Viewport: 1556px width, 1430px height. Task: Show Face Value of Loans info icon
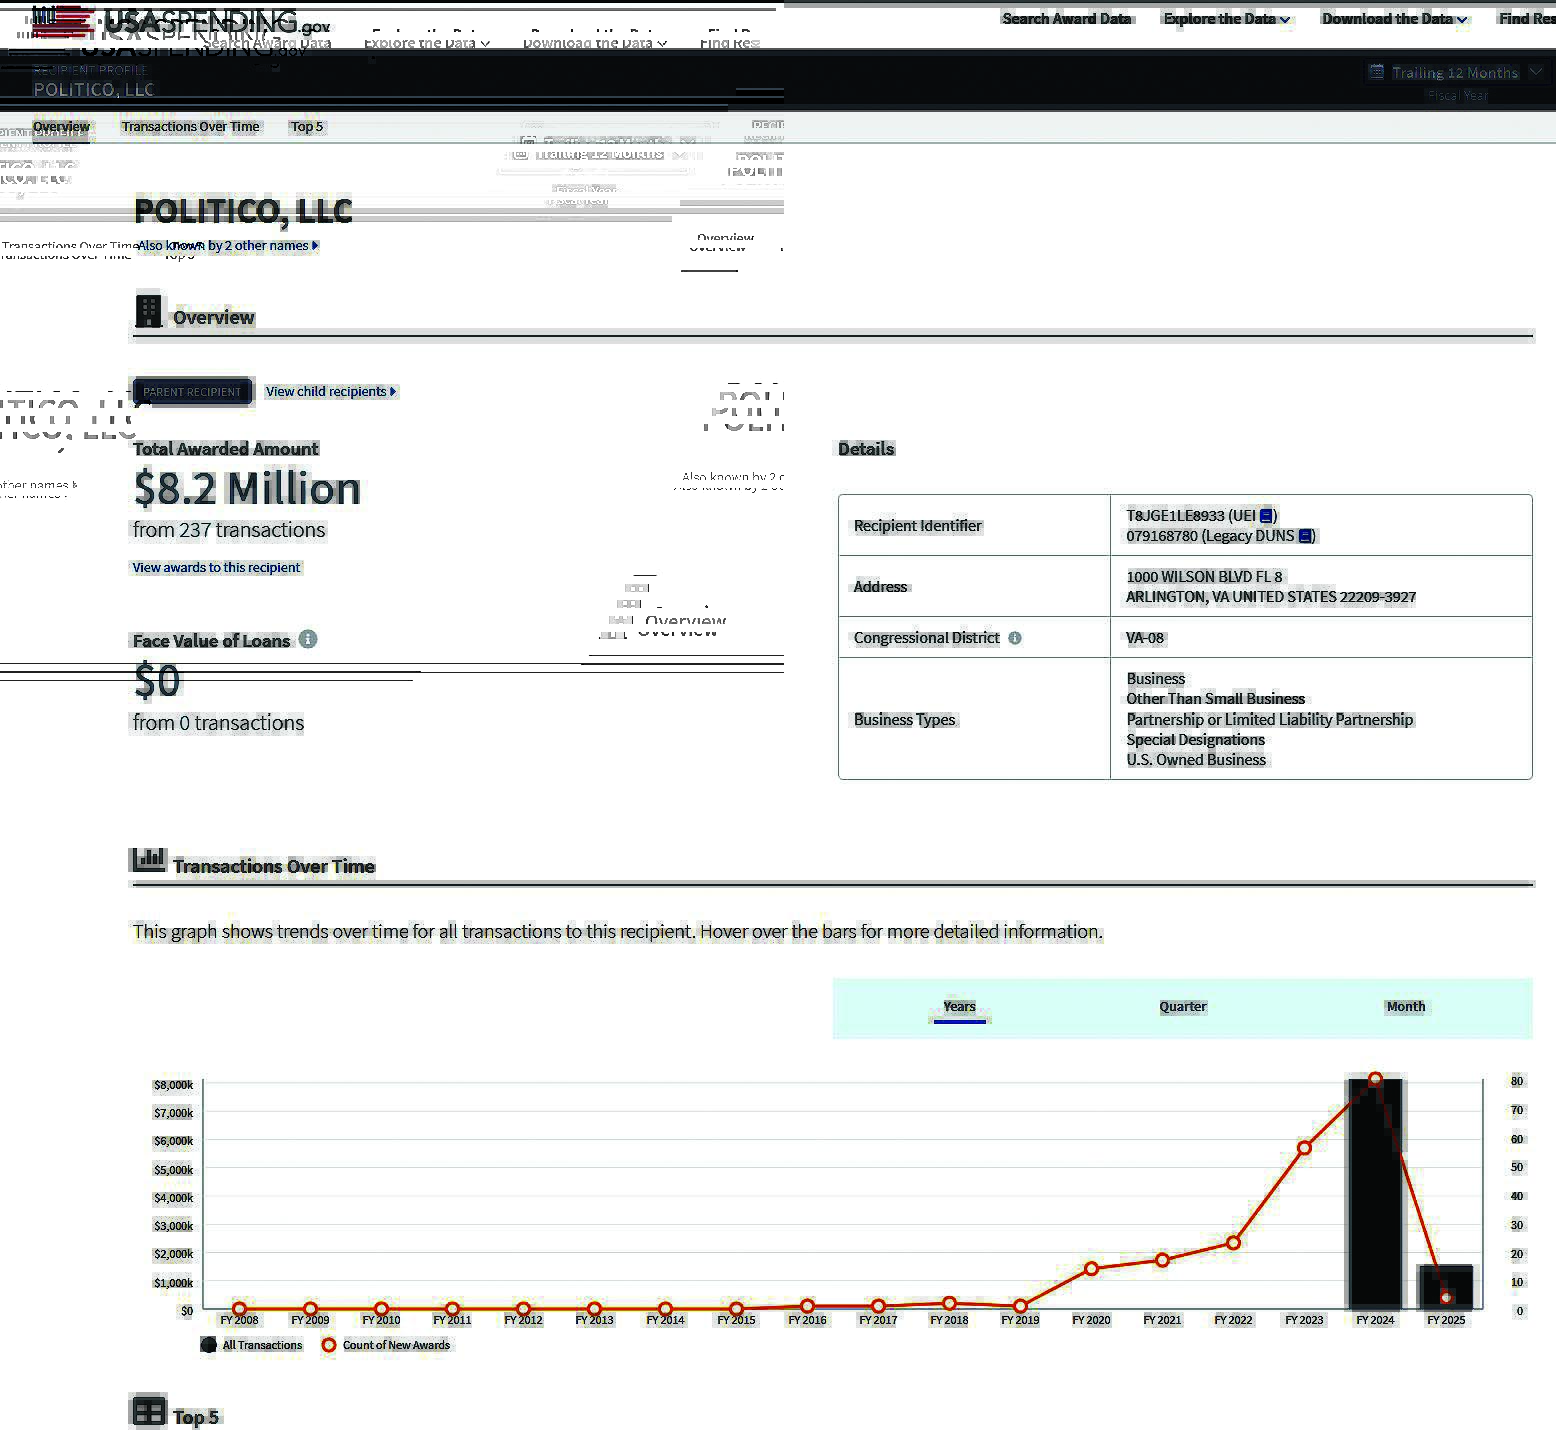tap(308, 639)
